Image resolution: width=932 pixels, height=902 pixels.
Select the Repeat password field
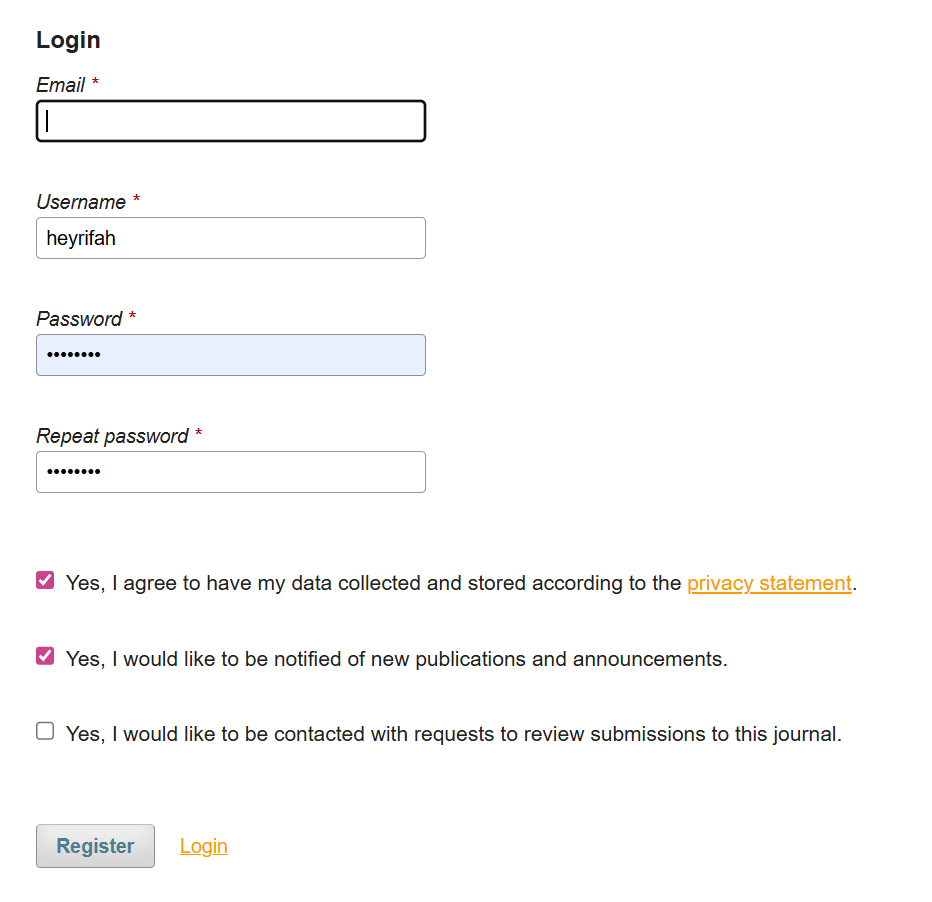coord(231,472)
